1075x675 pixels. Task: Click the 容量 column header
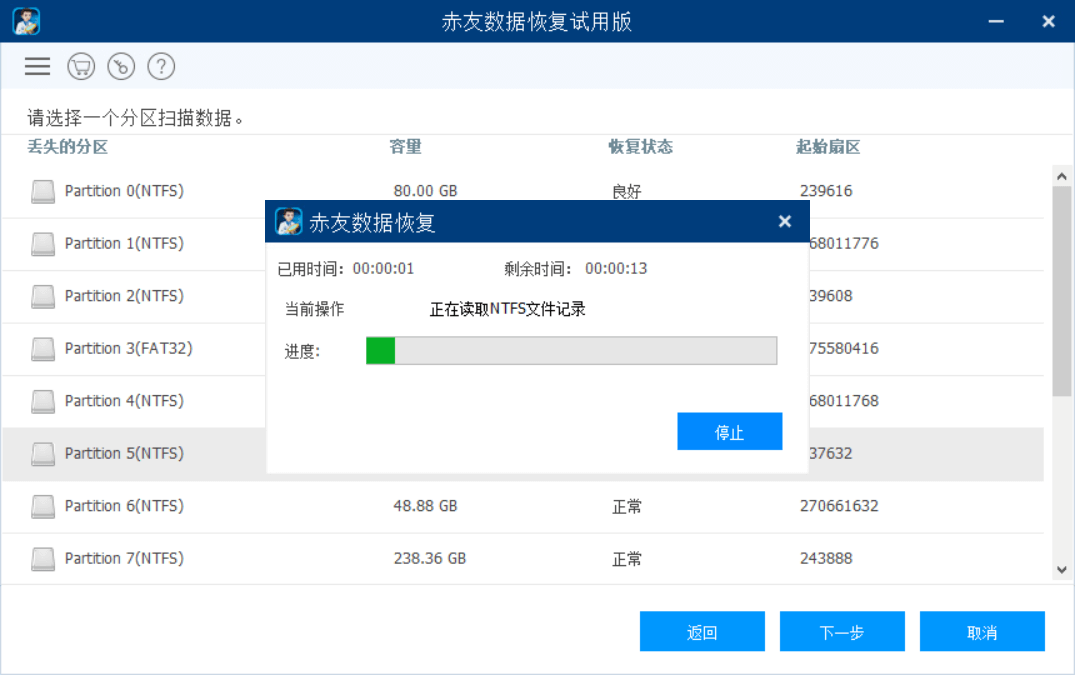(405, 147)
